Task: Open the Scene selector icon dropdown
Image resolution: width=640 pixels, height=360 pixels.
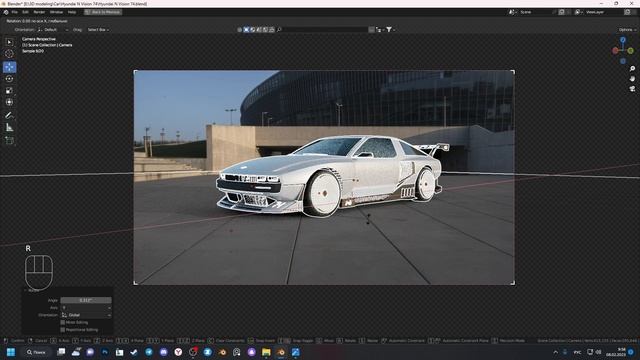Action: click(x=512, y=12)
